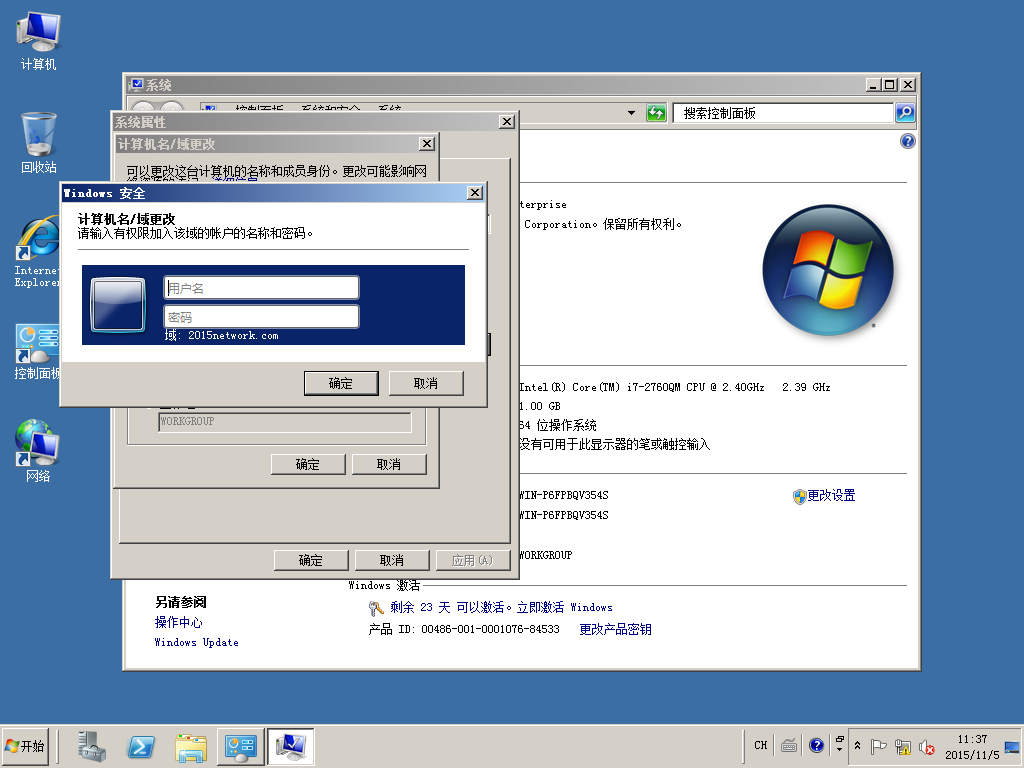Open the Computer desktop icon
The width and height of the screenshot is (1024, 768).
38,41
